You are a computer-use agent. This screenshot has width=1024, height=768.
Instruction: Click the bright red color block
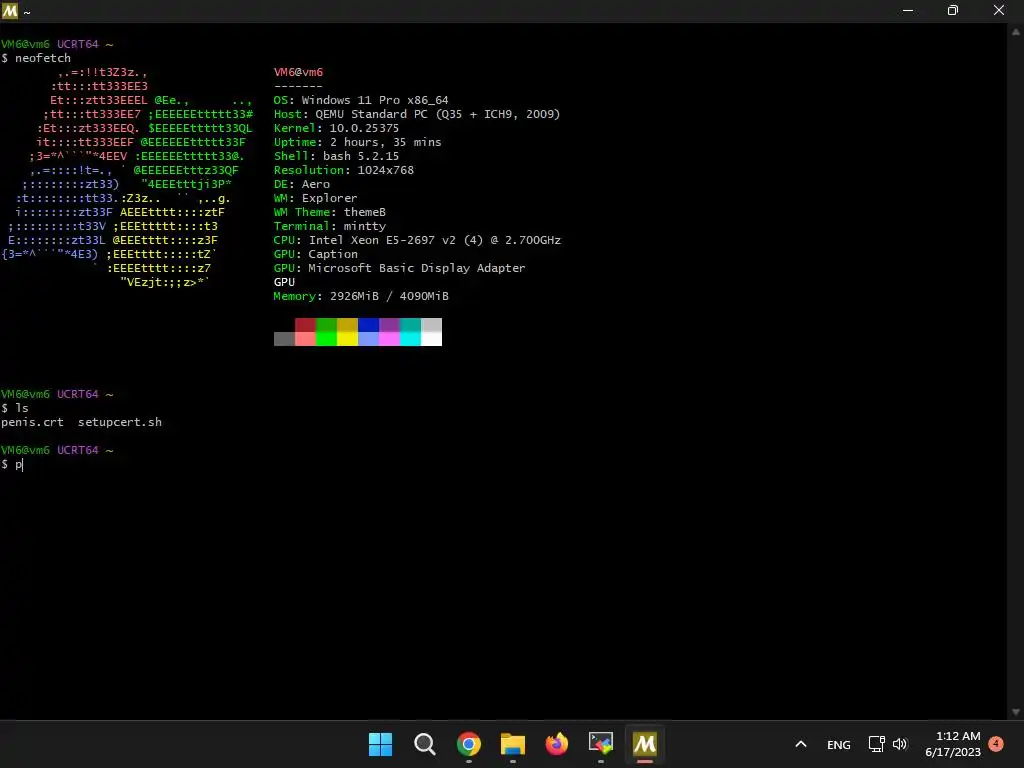[x=305, y=339]
